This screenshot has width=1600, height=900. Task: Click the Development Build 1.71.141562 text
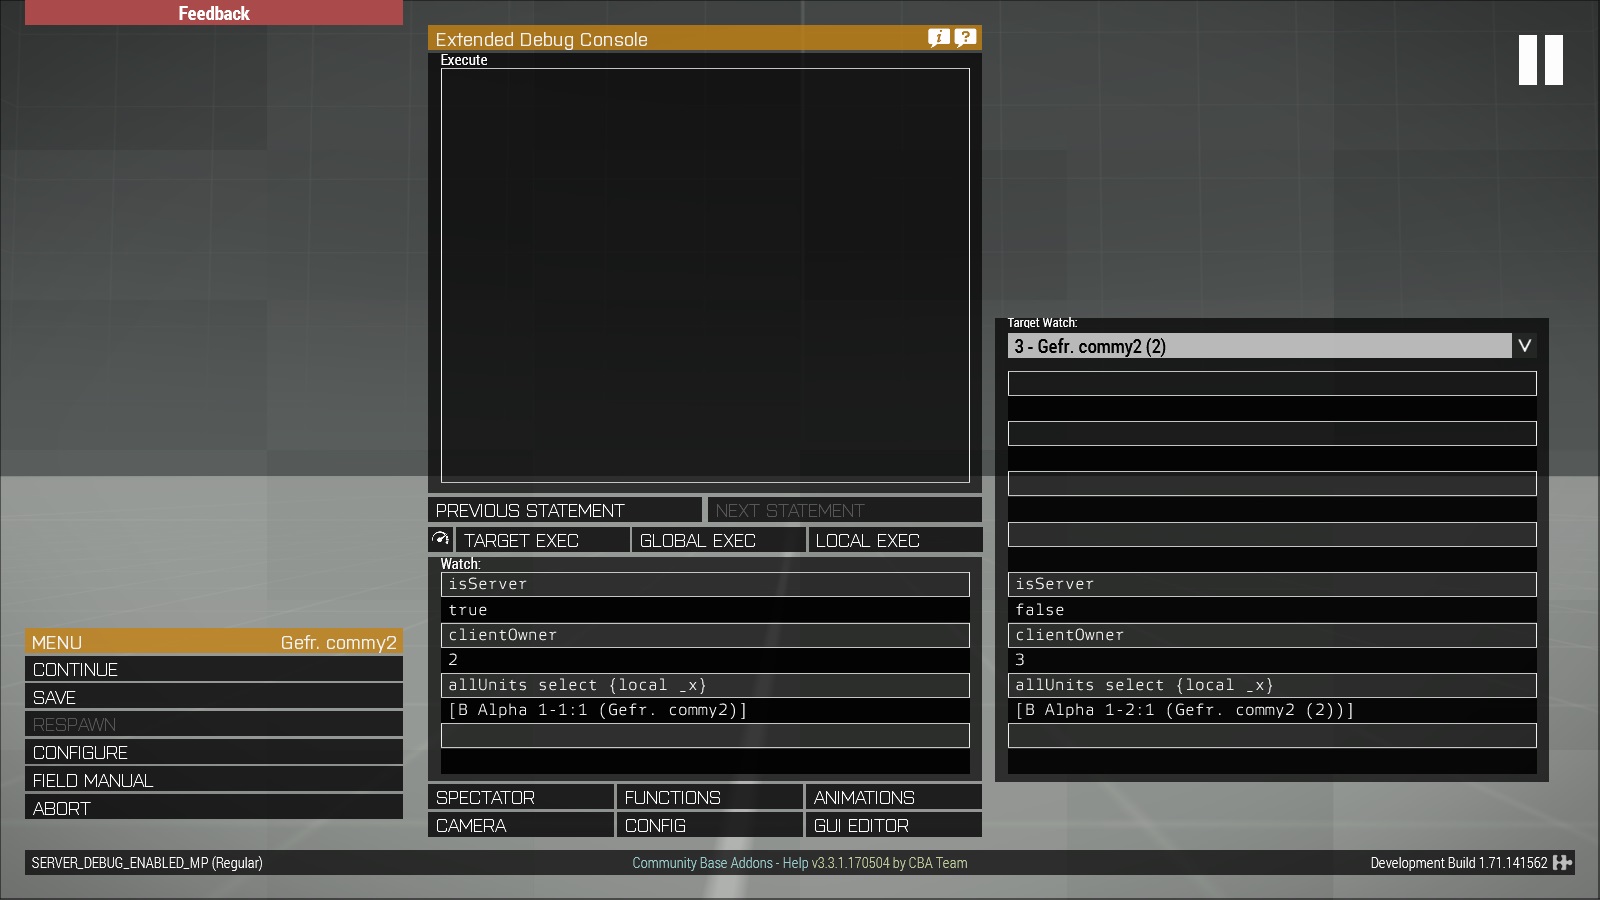1459,863
